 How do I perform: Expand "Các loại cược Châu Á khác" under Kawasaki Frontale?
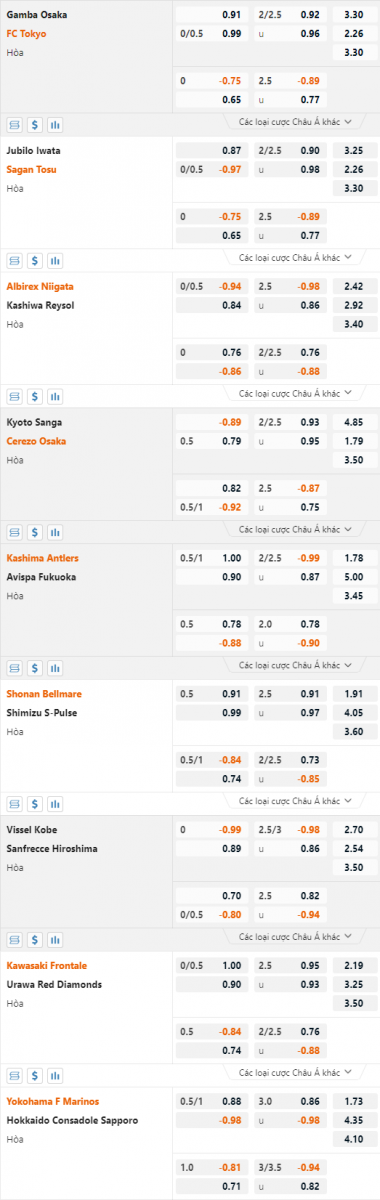(x=301, y=1071)
